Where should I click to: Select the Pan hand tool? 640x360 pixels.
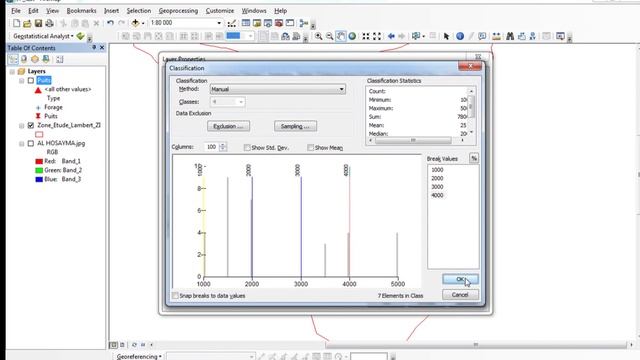pyautogui.click(x=340, y=36)
